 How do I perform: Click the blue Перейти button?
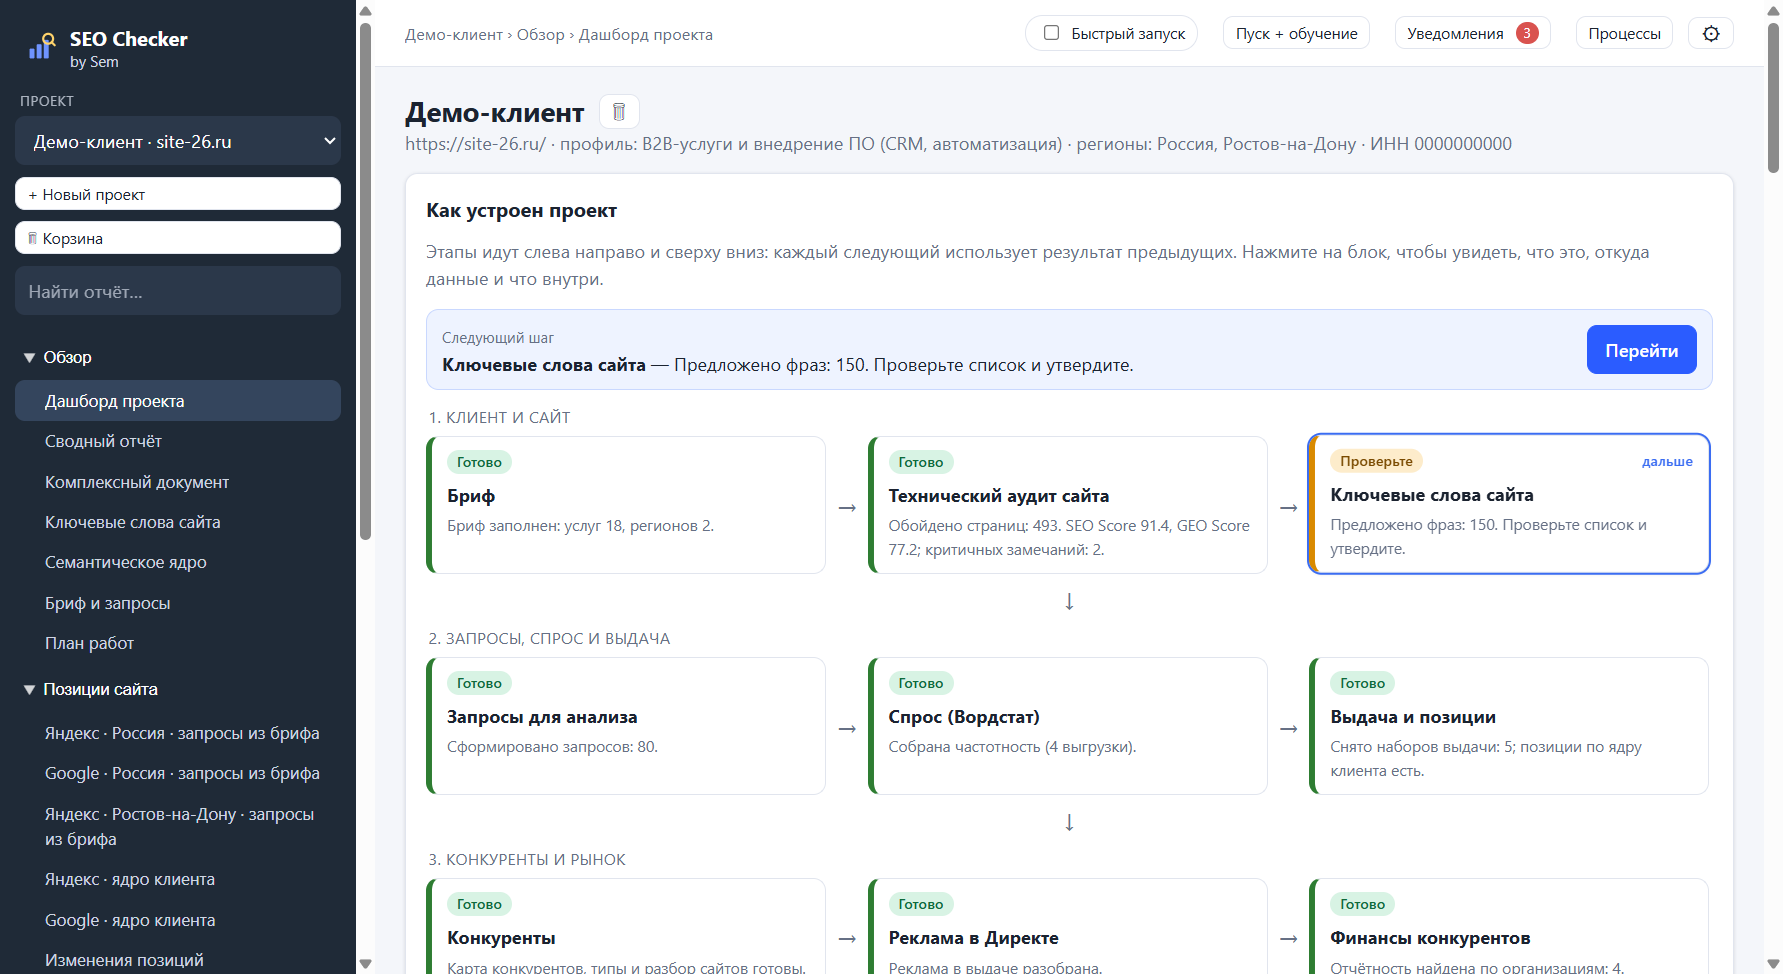point(1641,350)
